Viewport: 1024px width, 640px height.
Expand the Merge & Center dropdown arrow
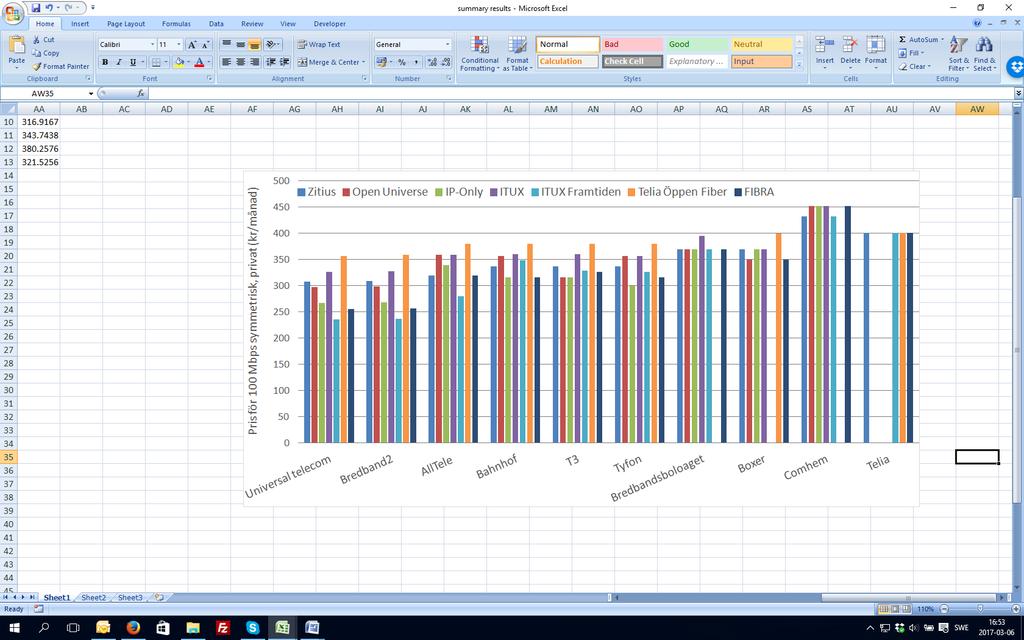coord(364,62)
